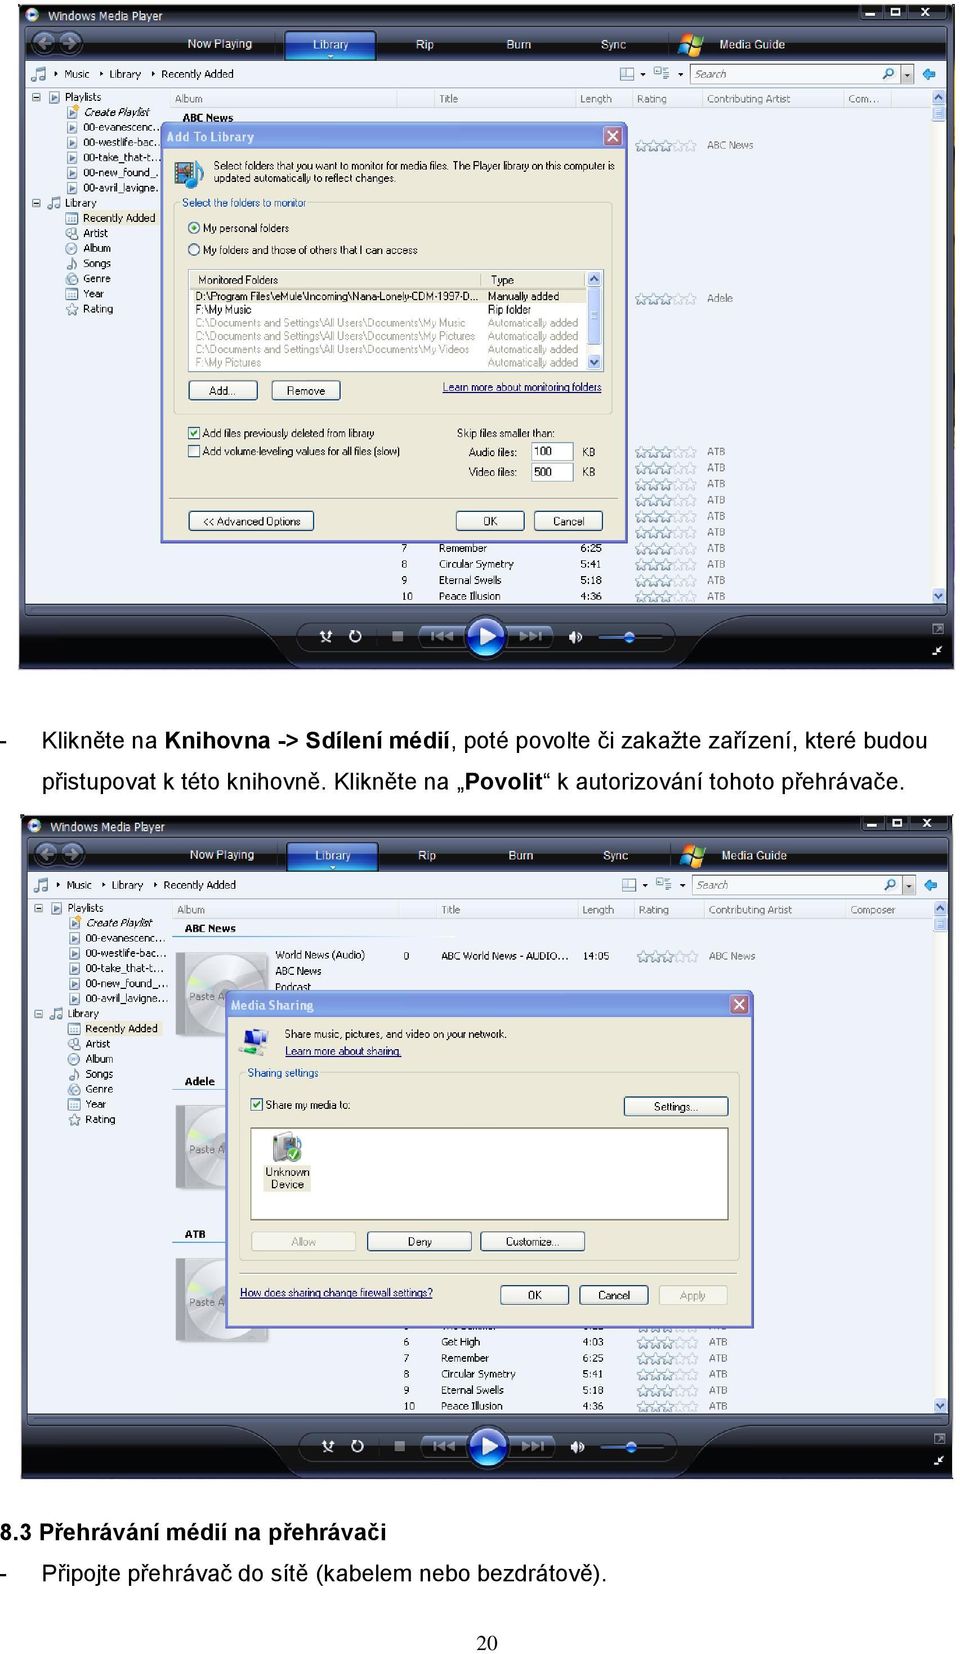Click the Audio files size field
Viewport: 960px width, 1654px height.
tap(552, 452)
